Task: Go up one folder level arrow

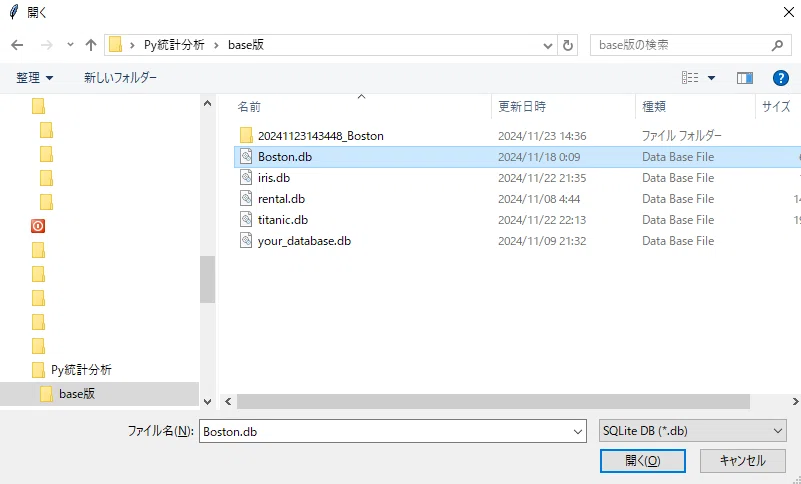Action: (x=91, y=45)
